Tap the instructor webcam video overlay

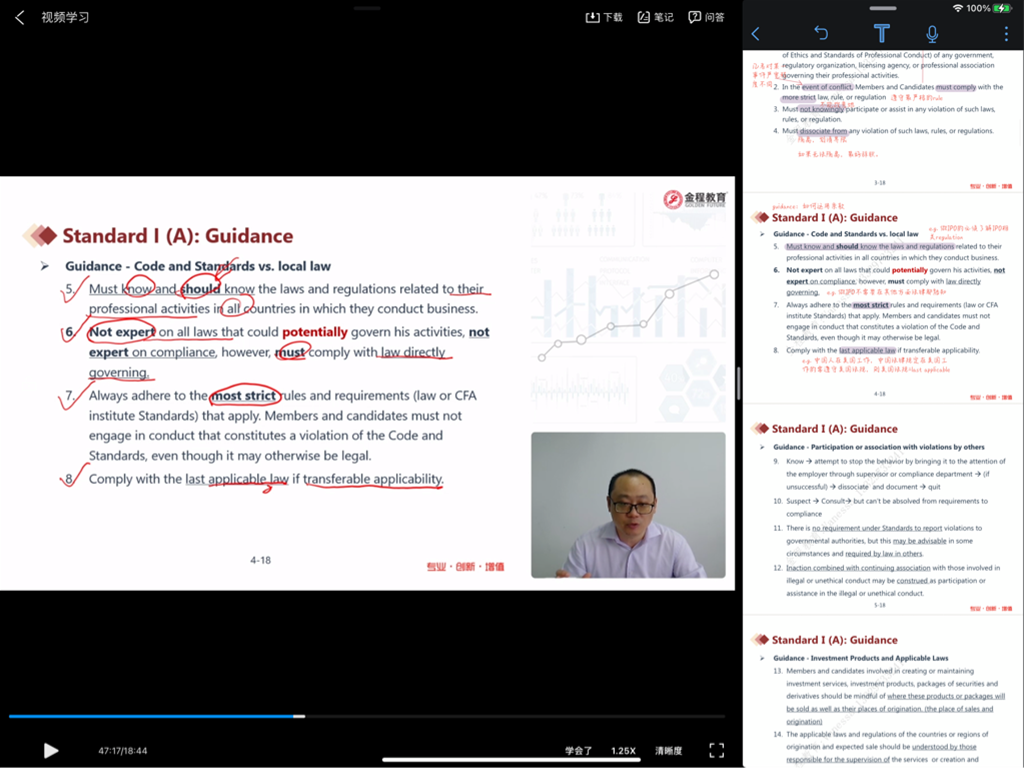pos(628,505)
